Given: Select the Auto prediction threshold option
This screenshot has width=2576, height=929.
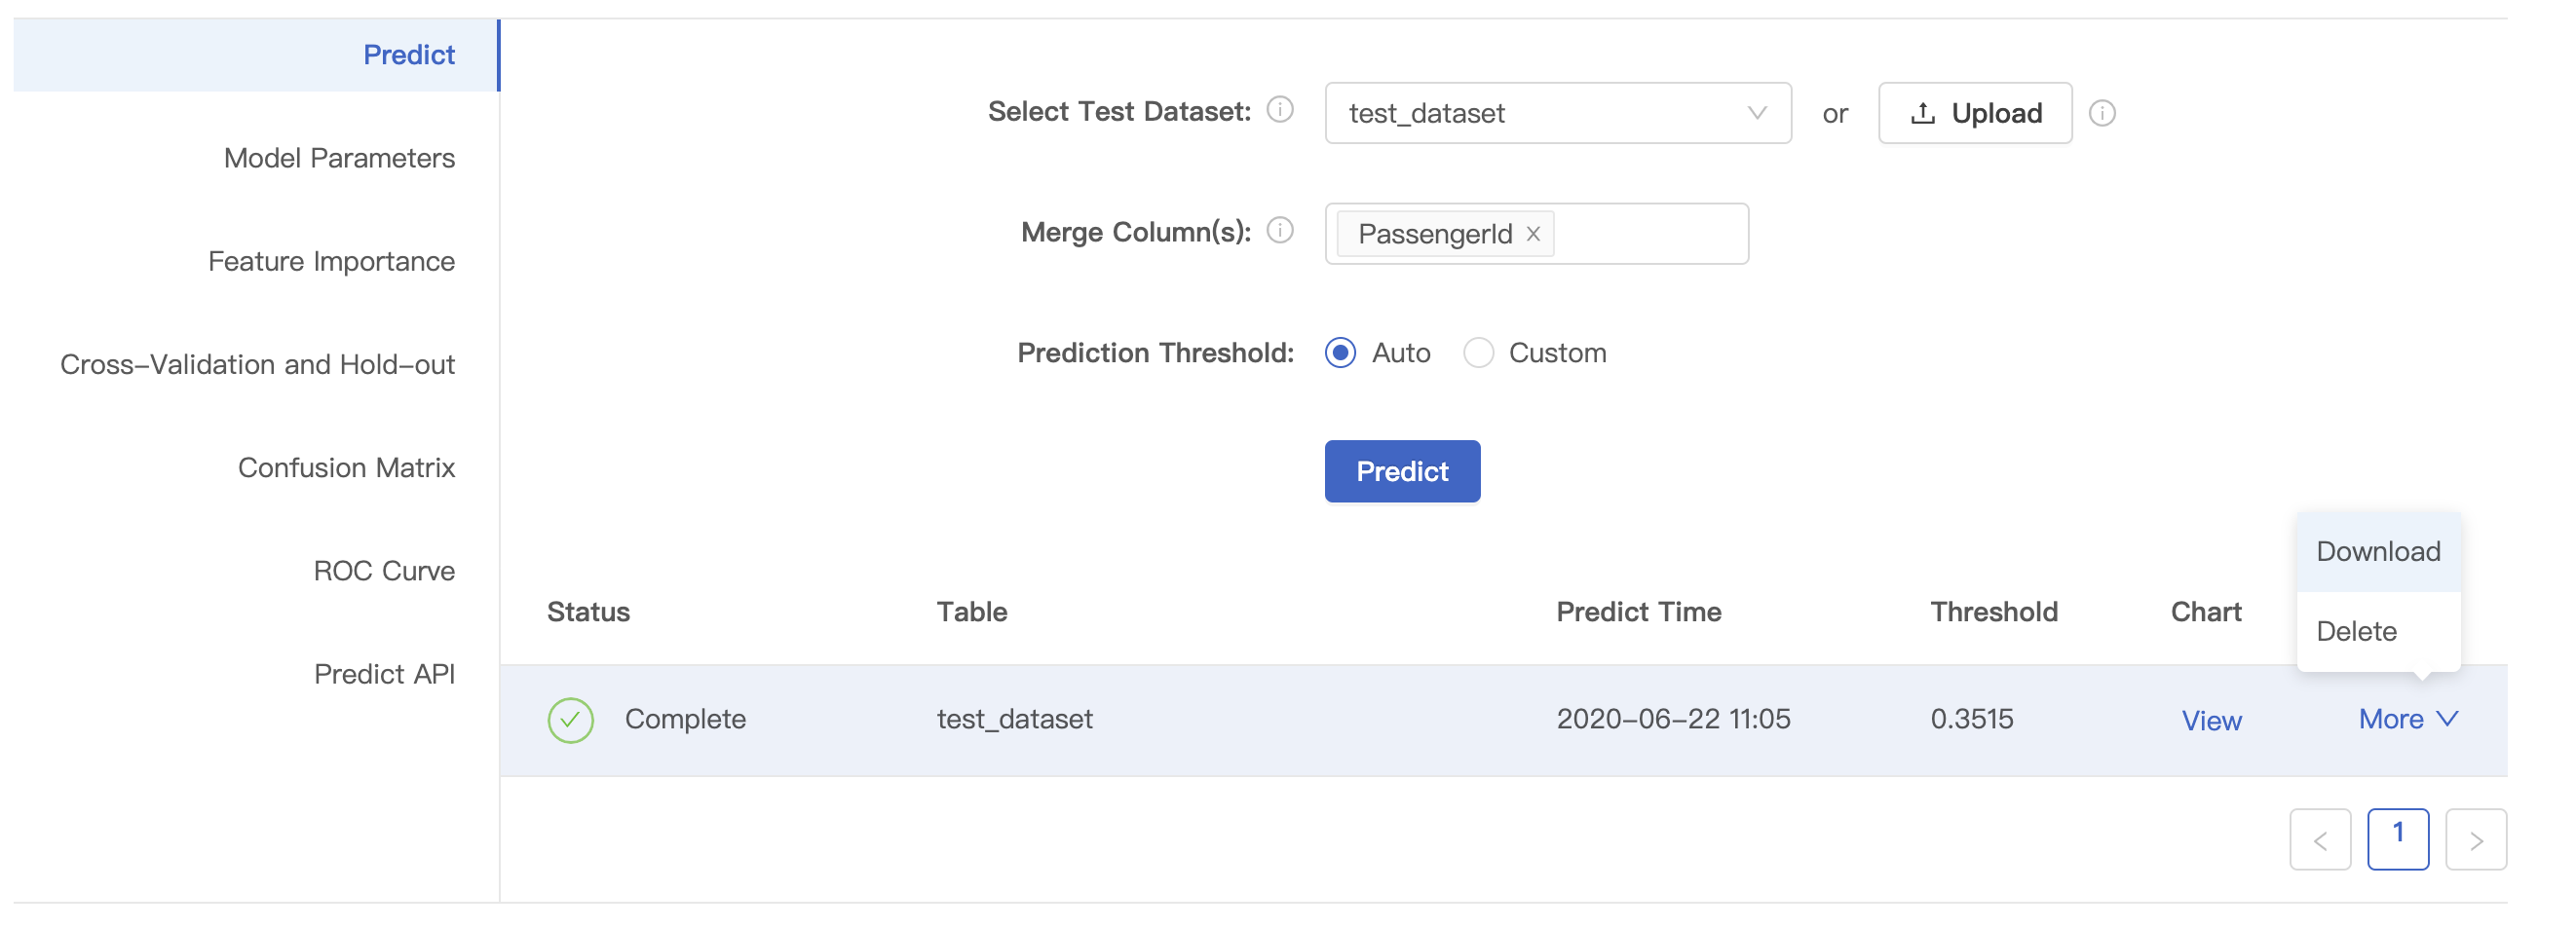Looking at the screenshot, I should (1341, 353).
